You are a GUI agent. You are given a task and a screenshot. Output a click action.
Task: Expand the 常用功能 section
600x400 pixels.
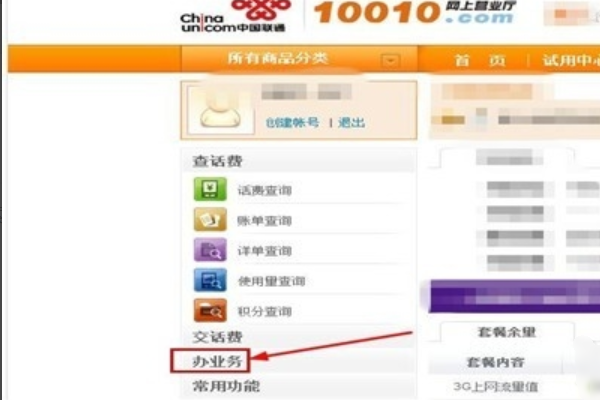(x=226, y=386)
